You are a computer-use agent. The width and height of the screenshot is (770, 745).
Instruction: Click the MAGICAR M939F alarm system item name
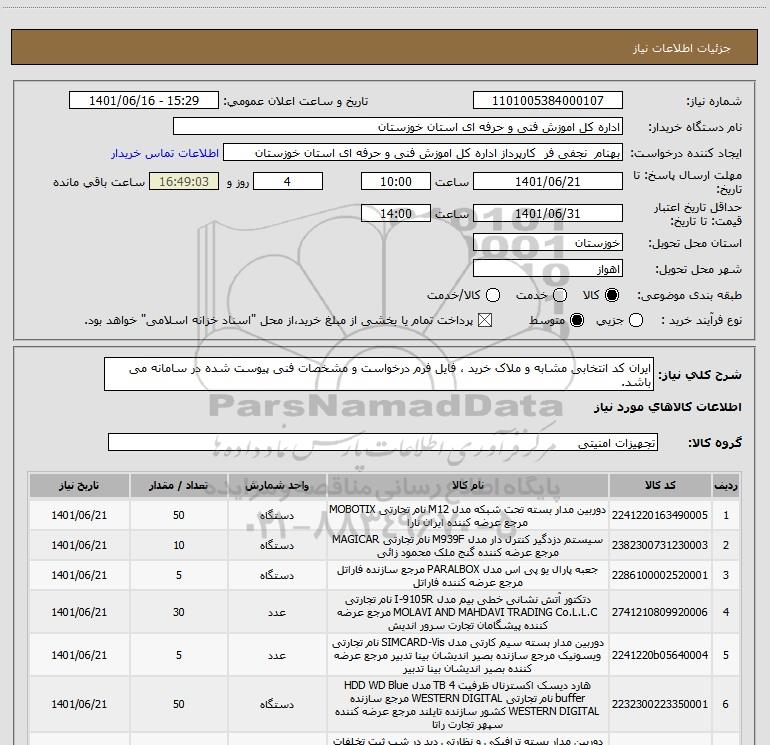click(x=468, y=546)
